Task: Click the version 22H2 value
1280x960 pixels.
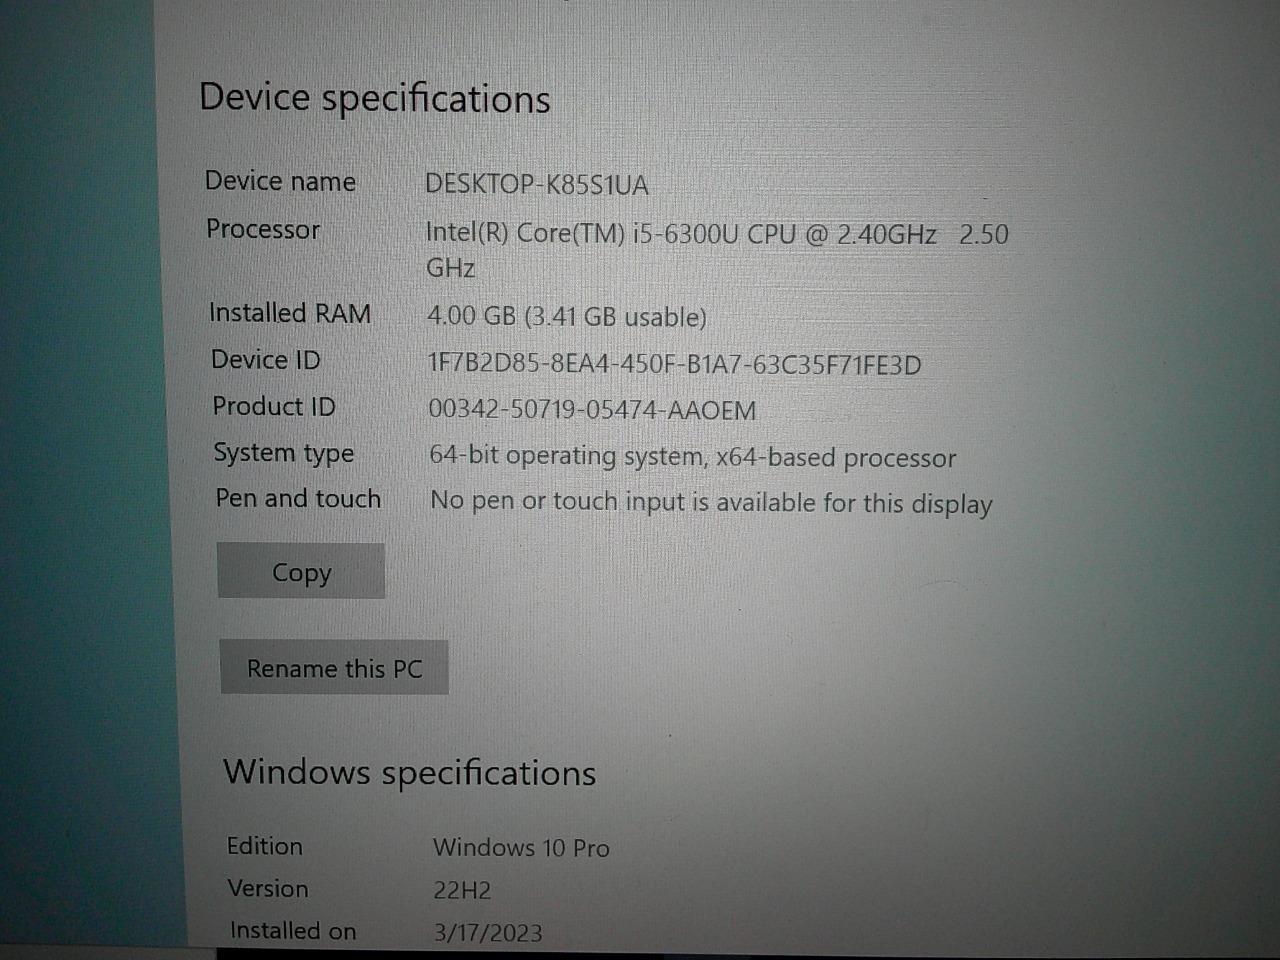Action: pyautogui.click(x=462, y=890)
